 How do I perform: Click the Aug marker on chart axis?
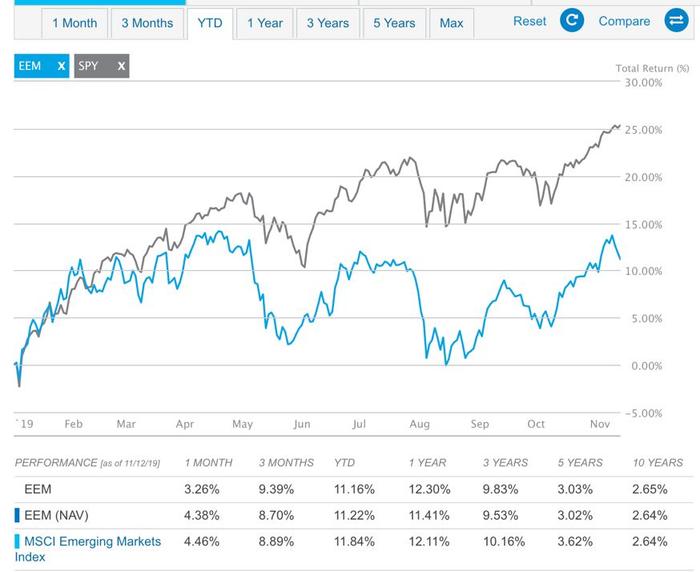click(x=419, y=424)
